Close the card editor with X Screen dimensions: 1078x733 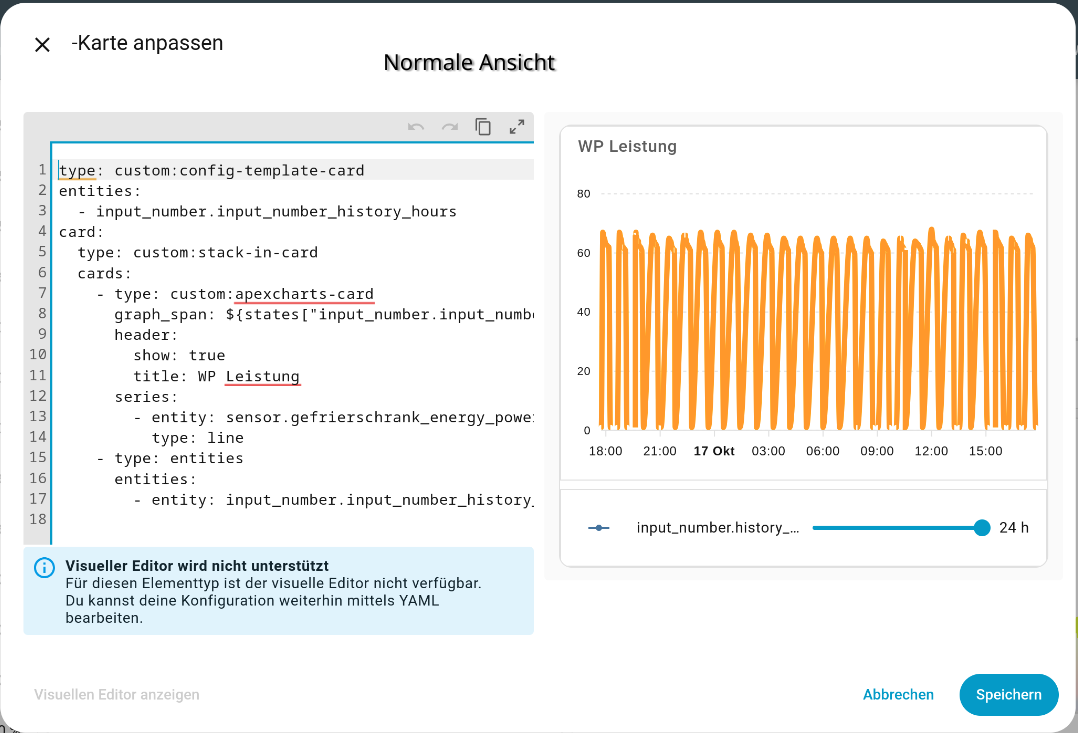tap(43, 45)
